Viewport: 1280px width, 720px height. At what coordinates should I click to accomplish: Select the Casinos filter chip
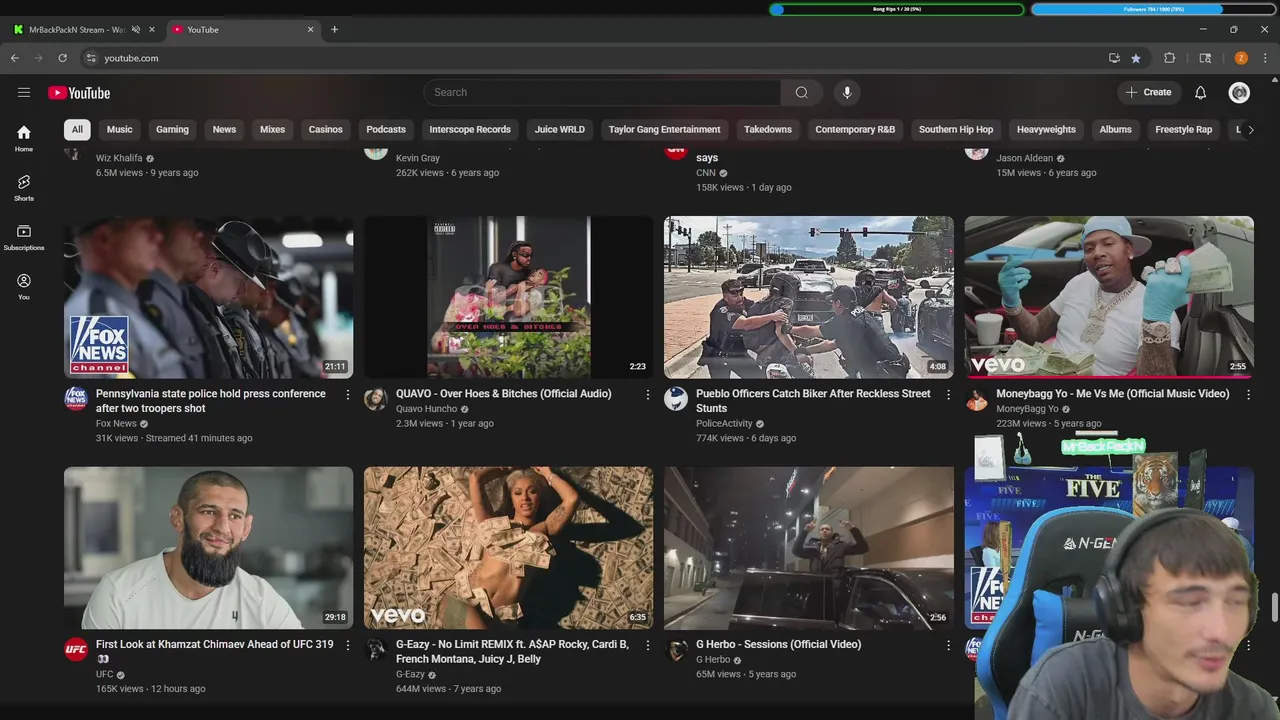tap(325, 129)
